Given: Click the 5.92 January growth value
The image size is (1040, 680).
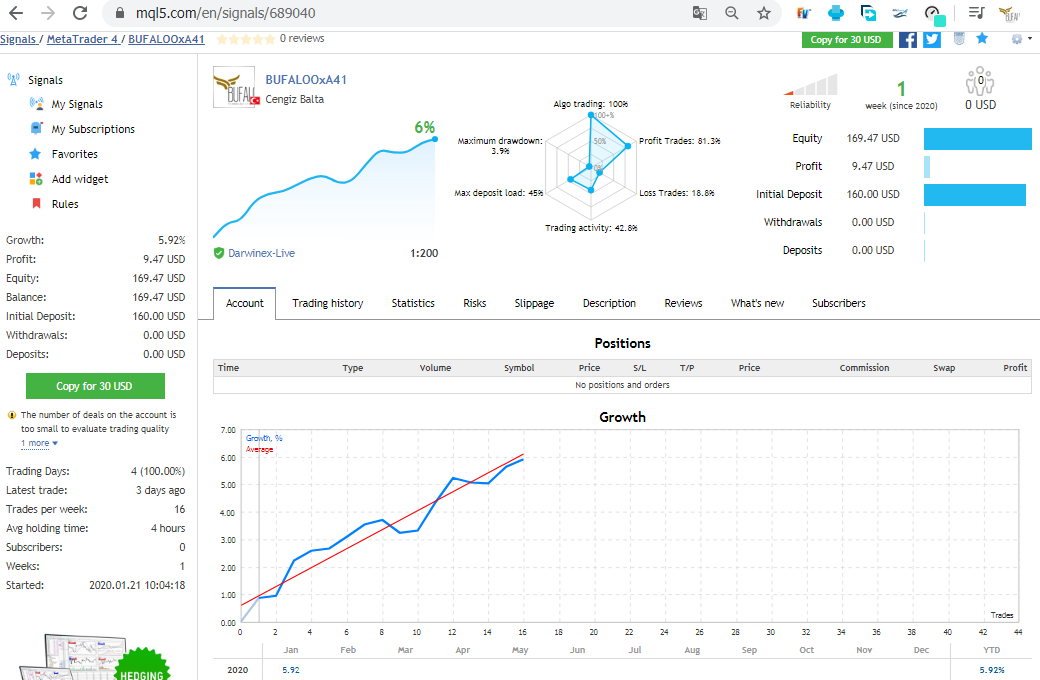Looking at the screenshot, I should [291, 670].
